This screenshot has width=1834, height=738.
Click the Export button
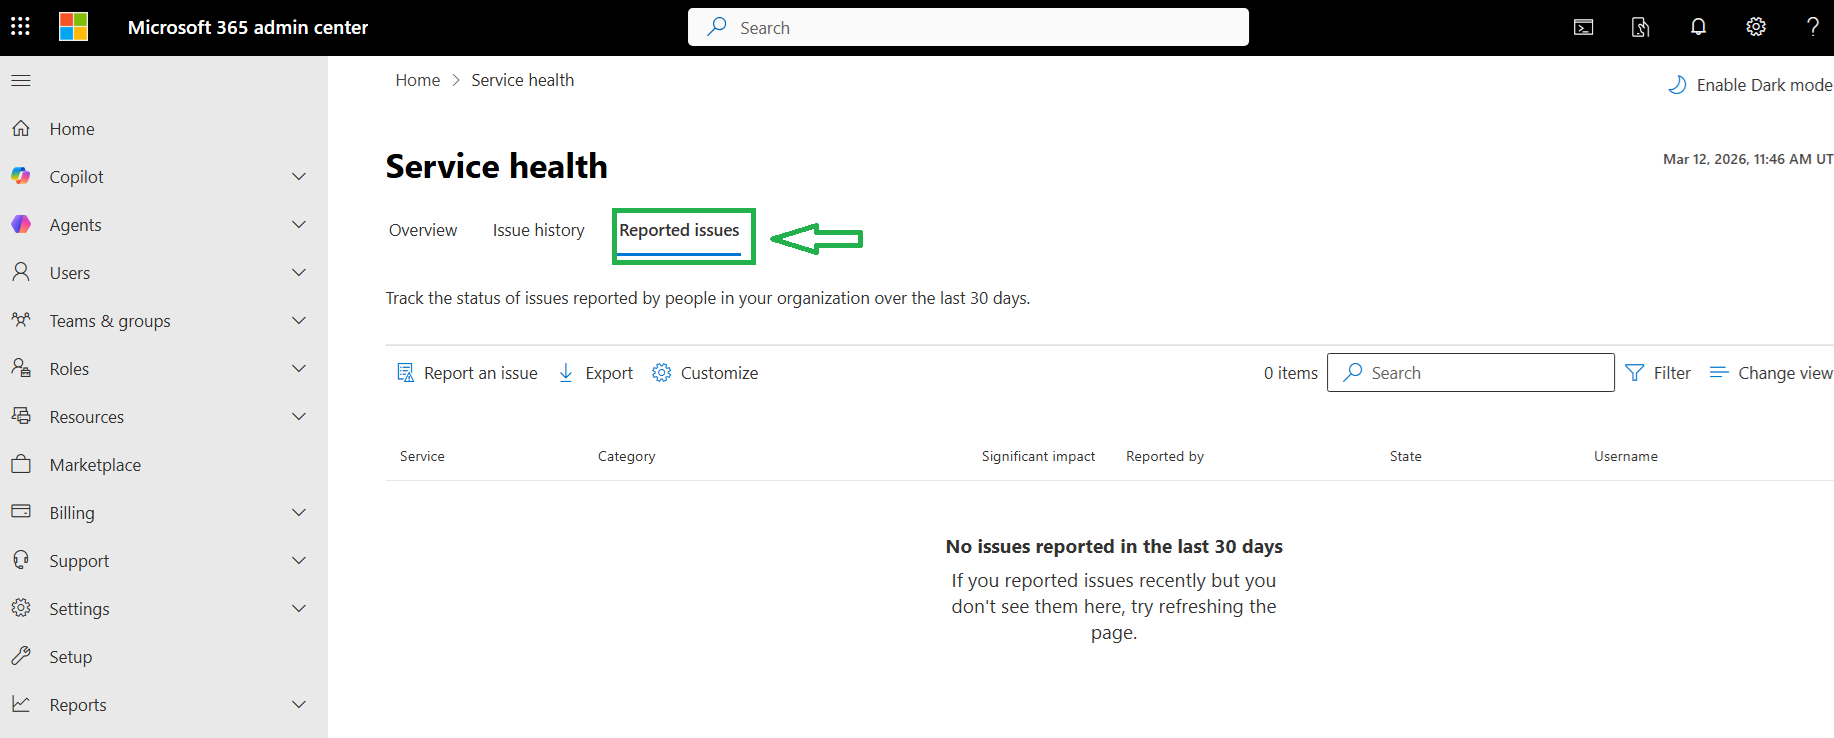(595, 373)
